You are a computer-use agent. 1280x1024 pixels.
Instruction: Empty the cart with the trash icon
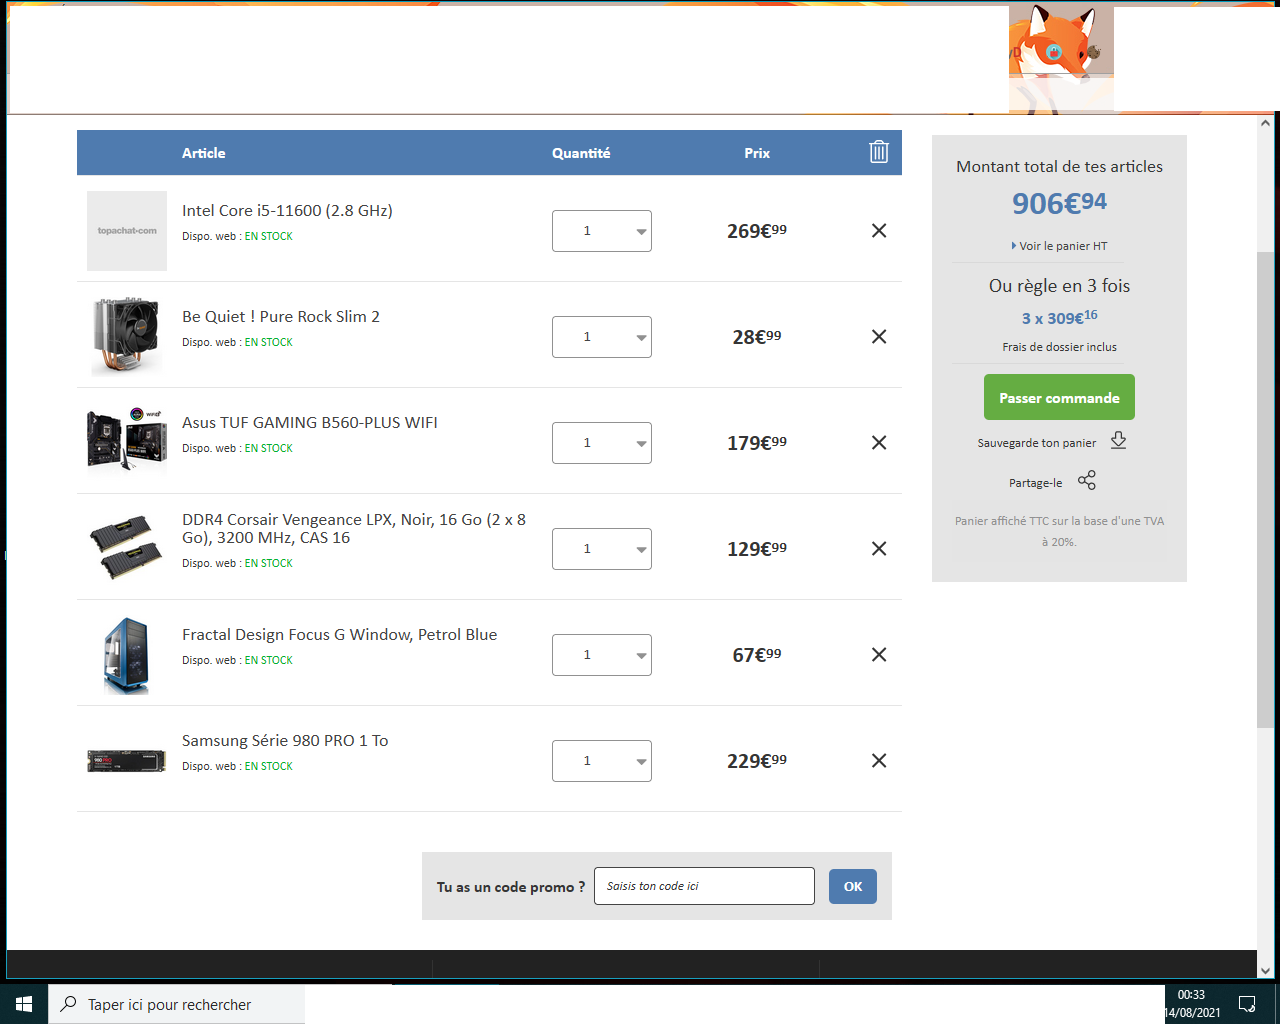[x=879, y=152]
